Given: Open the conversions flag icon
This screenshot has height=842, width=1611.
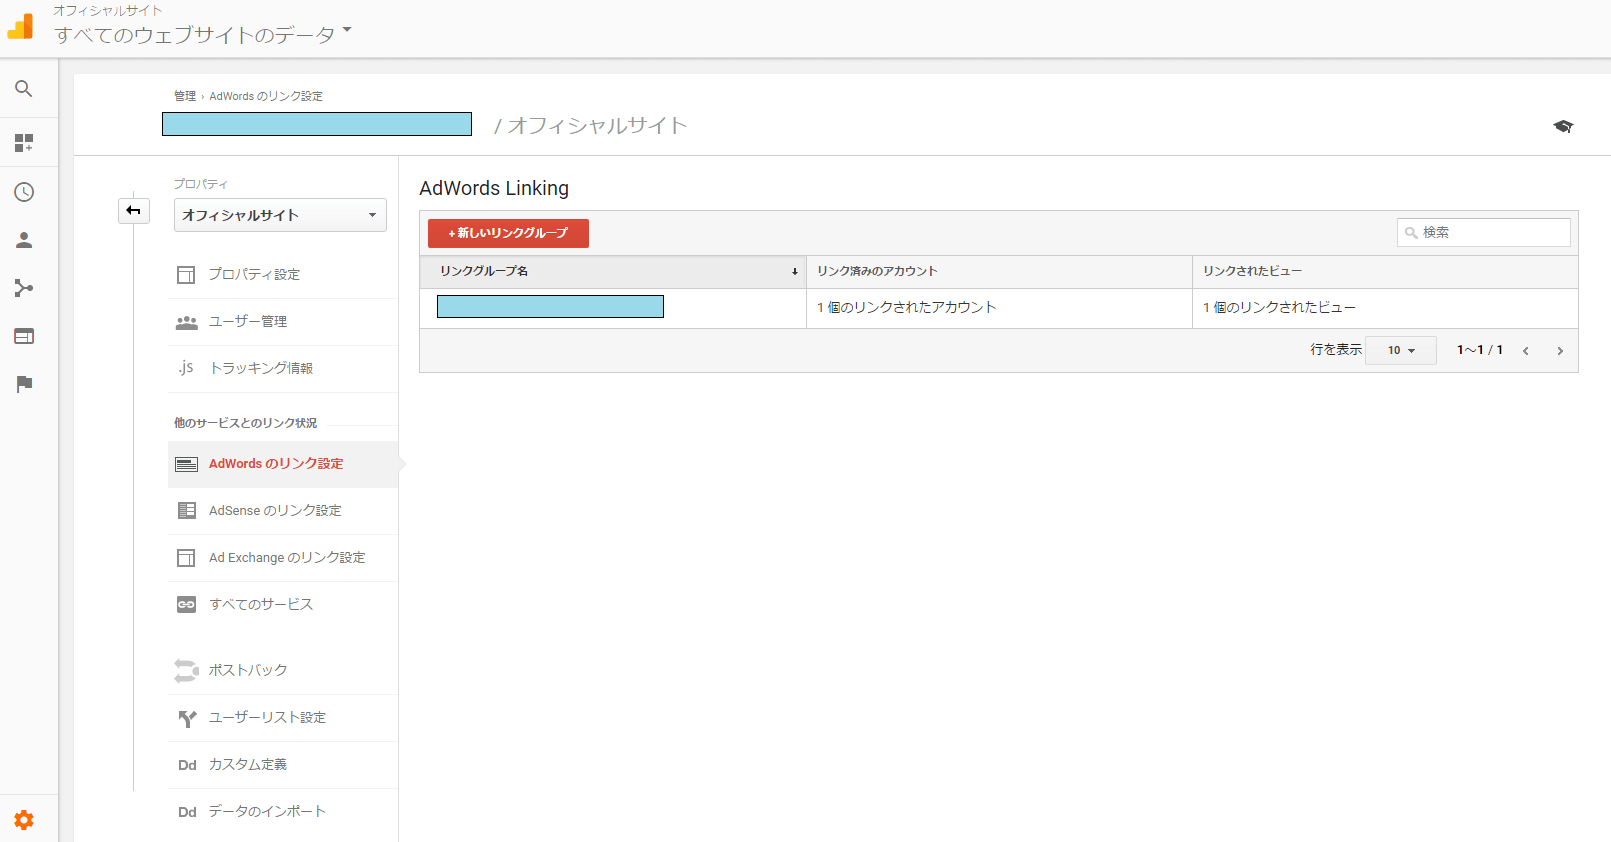Looking at the screenshot, I should click(x=24, y=384).
